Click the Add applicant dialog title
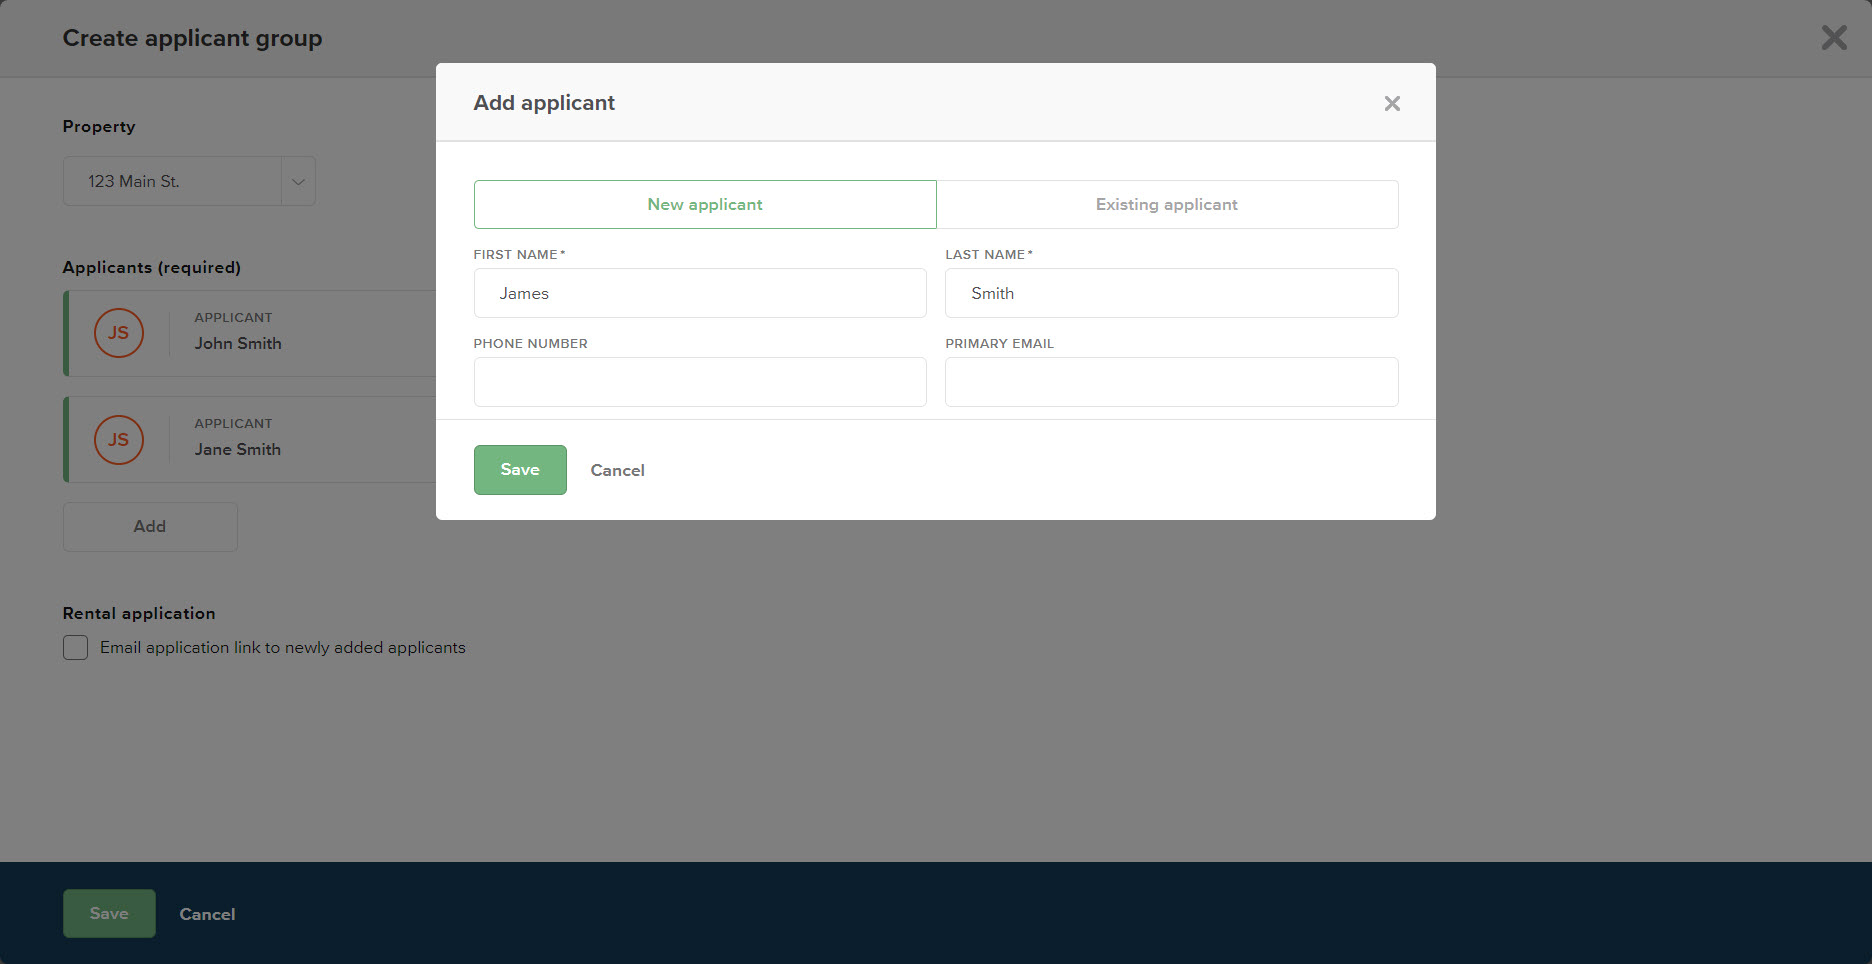The width and height of the screenshot is (1872, 964). (x=544, y=103)
